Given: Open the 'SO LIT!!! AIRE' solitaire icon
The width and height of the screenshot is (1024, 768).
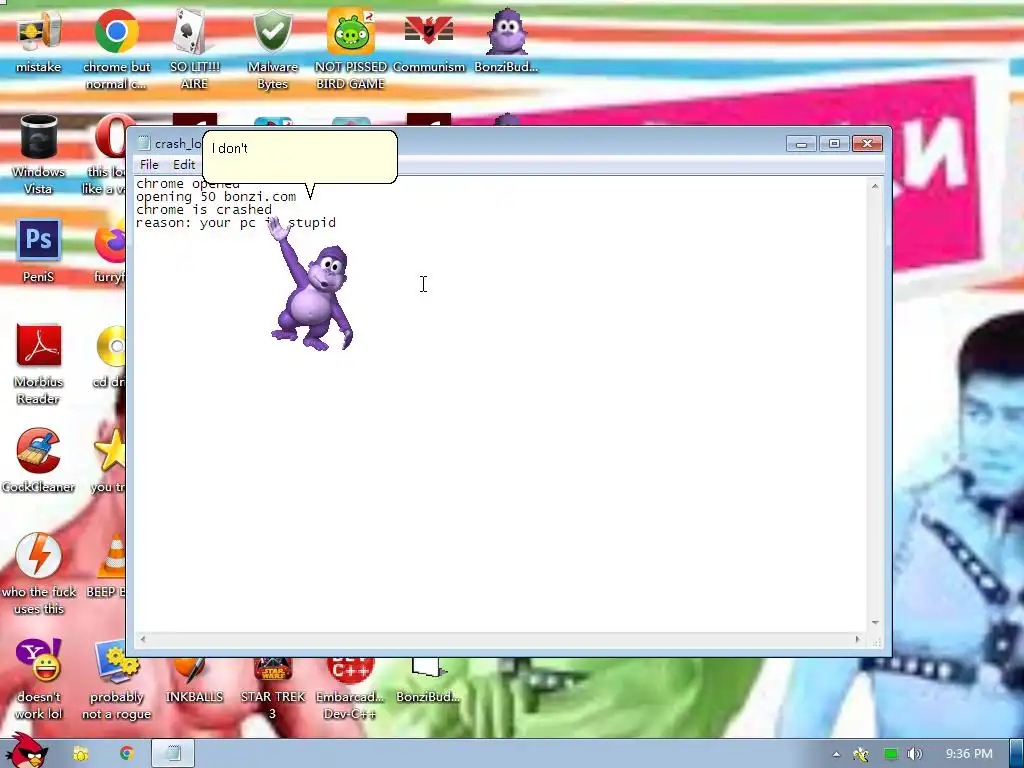Looking at the screenshot, I should click(194, 48).
